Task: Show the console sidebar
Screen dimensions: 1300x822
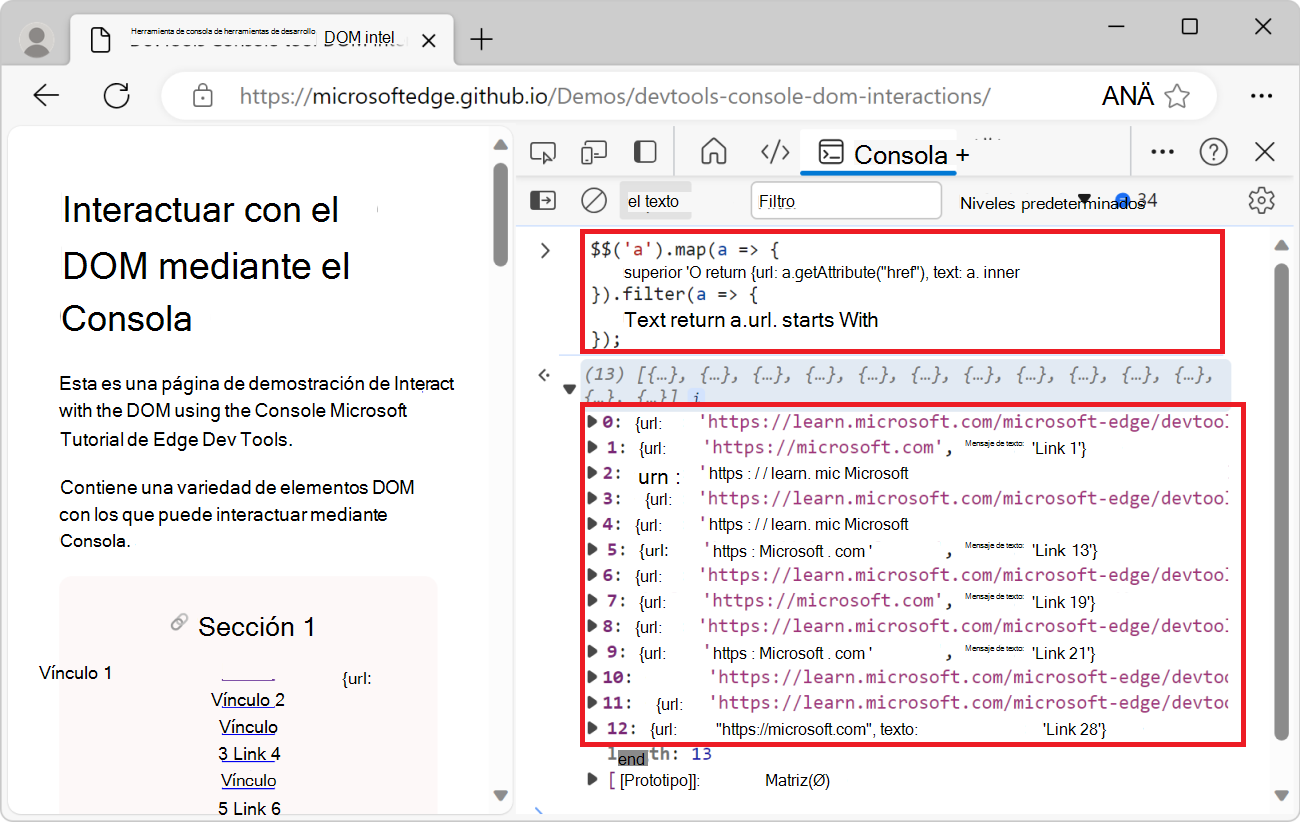Action: (542, 200)
